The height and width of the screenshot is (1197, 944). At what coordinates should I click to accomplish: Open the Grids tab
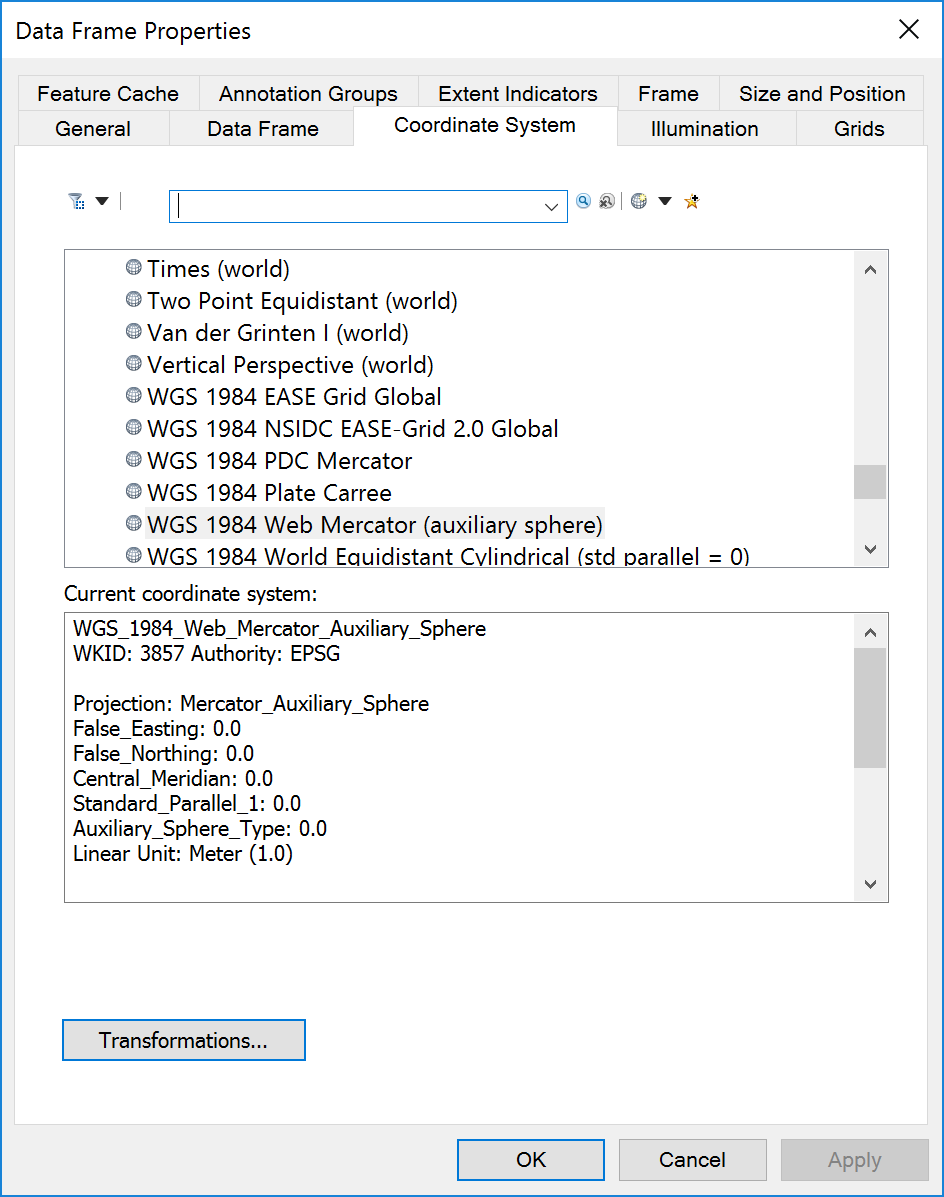coord(859,128)
